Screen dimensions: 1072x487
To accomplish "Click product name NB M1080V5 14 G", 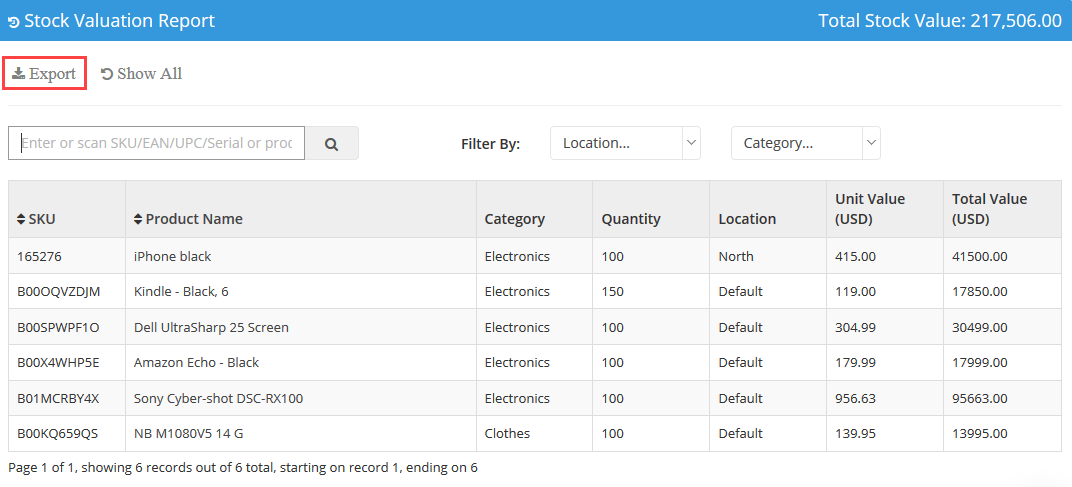I will tap(189, 434).
